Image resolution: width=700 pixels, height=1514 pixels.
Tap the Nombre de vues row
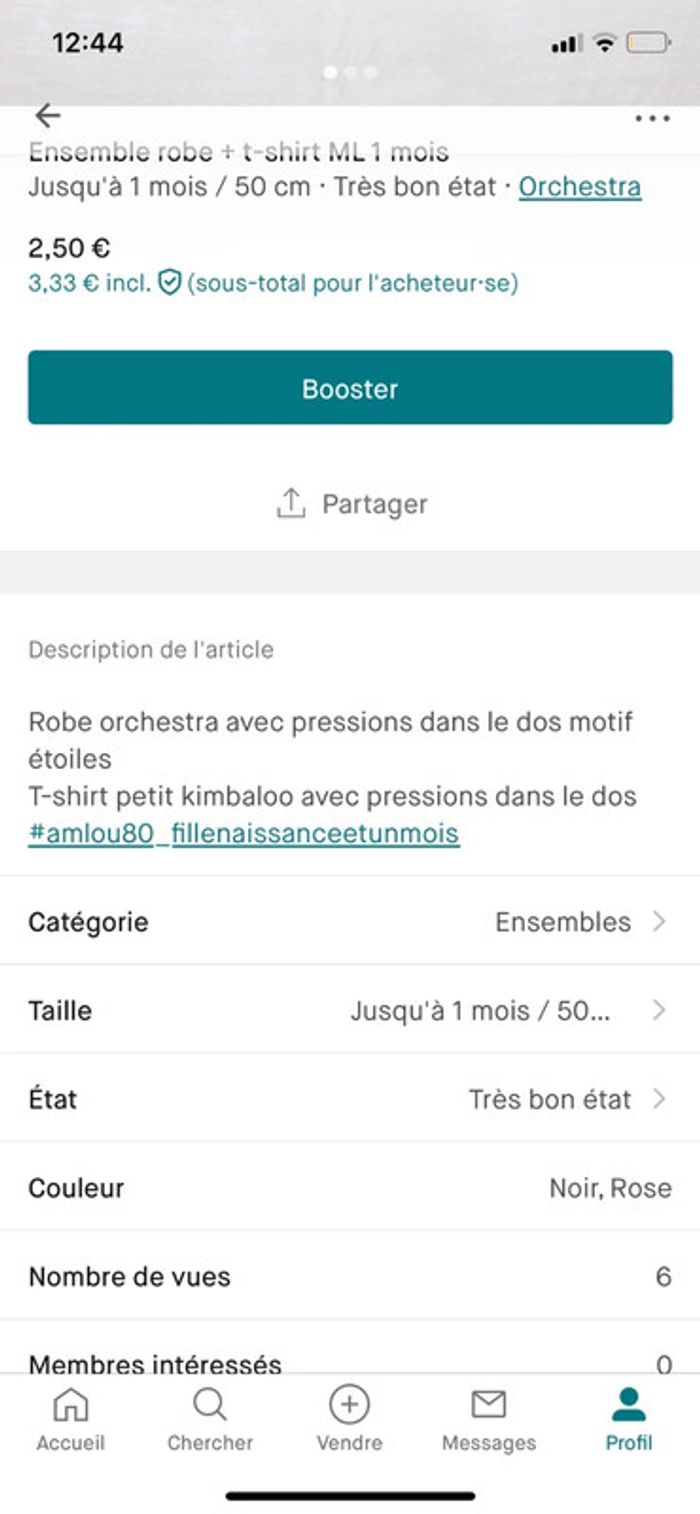350,1277
